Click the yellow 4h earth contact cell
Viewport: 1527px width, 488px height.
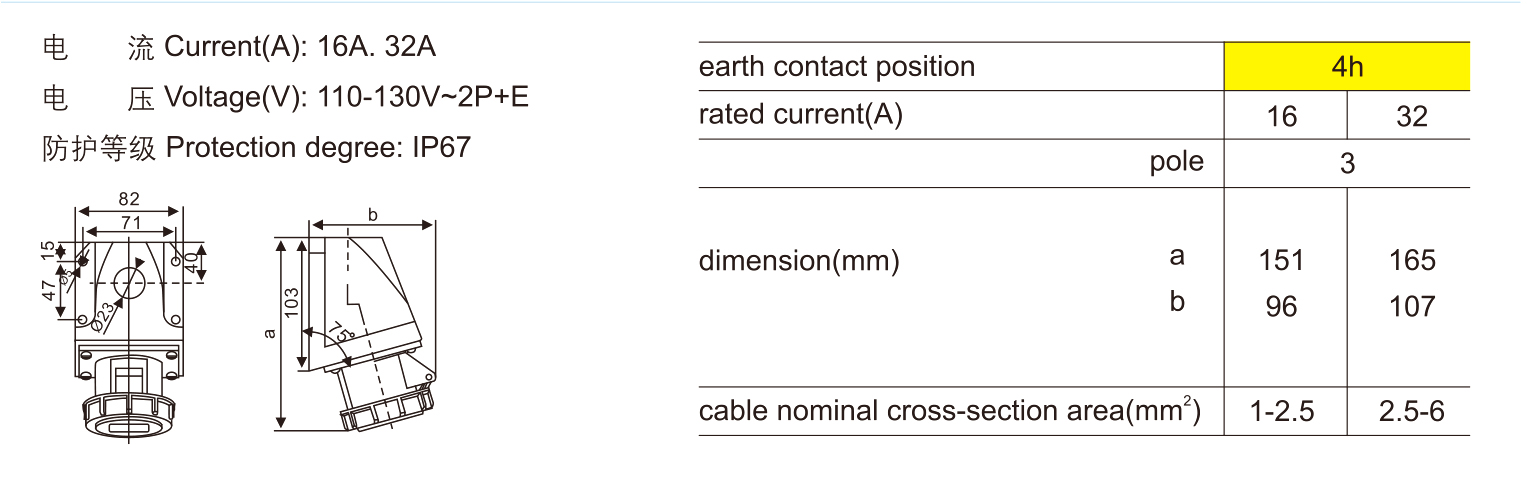(x=1347, y=67)
